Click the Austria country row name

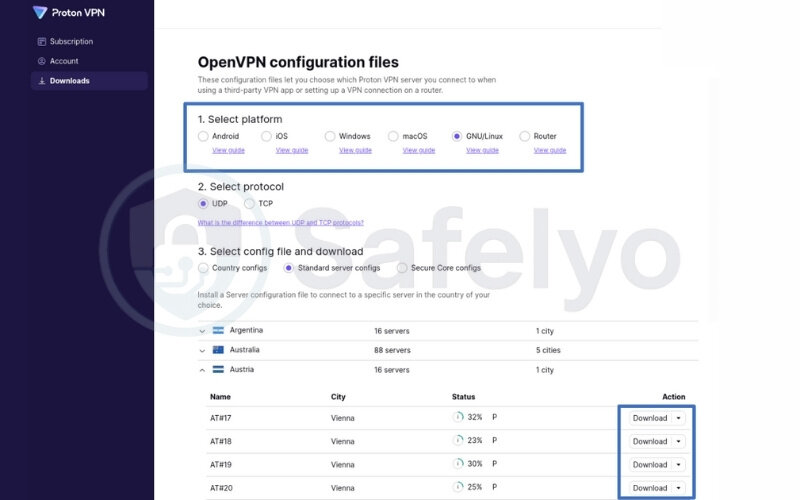point(241,369)
